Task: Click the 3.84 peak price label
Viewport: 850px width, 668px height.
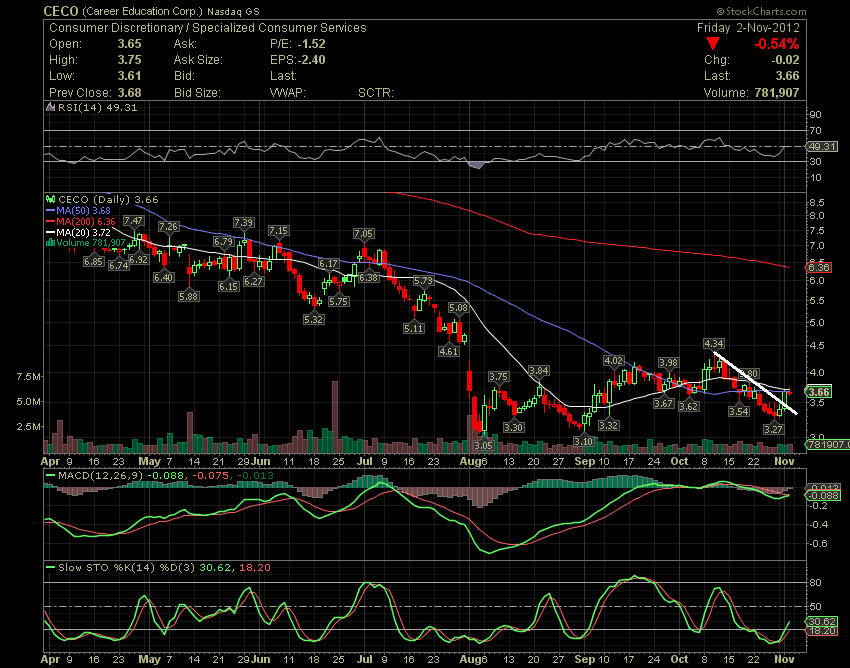Action: pyautogui.click(x=538, y=370)
